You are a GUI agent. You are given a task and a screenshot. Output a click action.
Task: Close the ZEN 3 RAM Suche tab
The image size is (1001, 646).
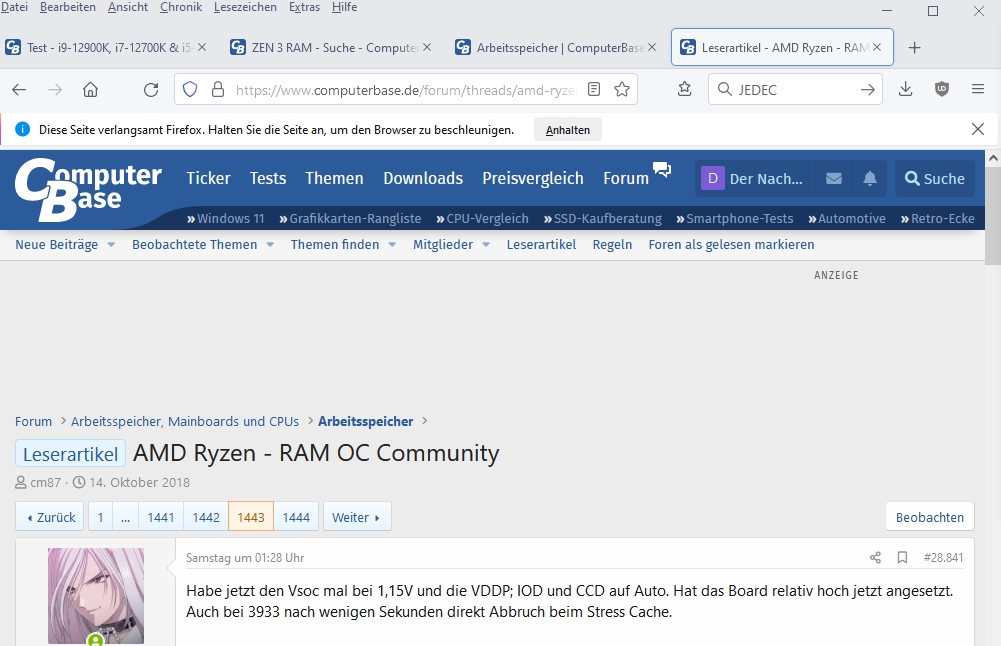pos(427,47)
